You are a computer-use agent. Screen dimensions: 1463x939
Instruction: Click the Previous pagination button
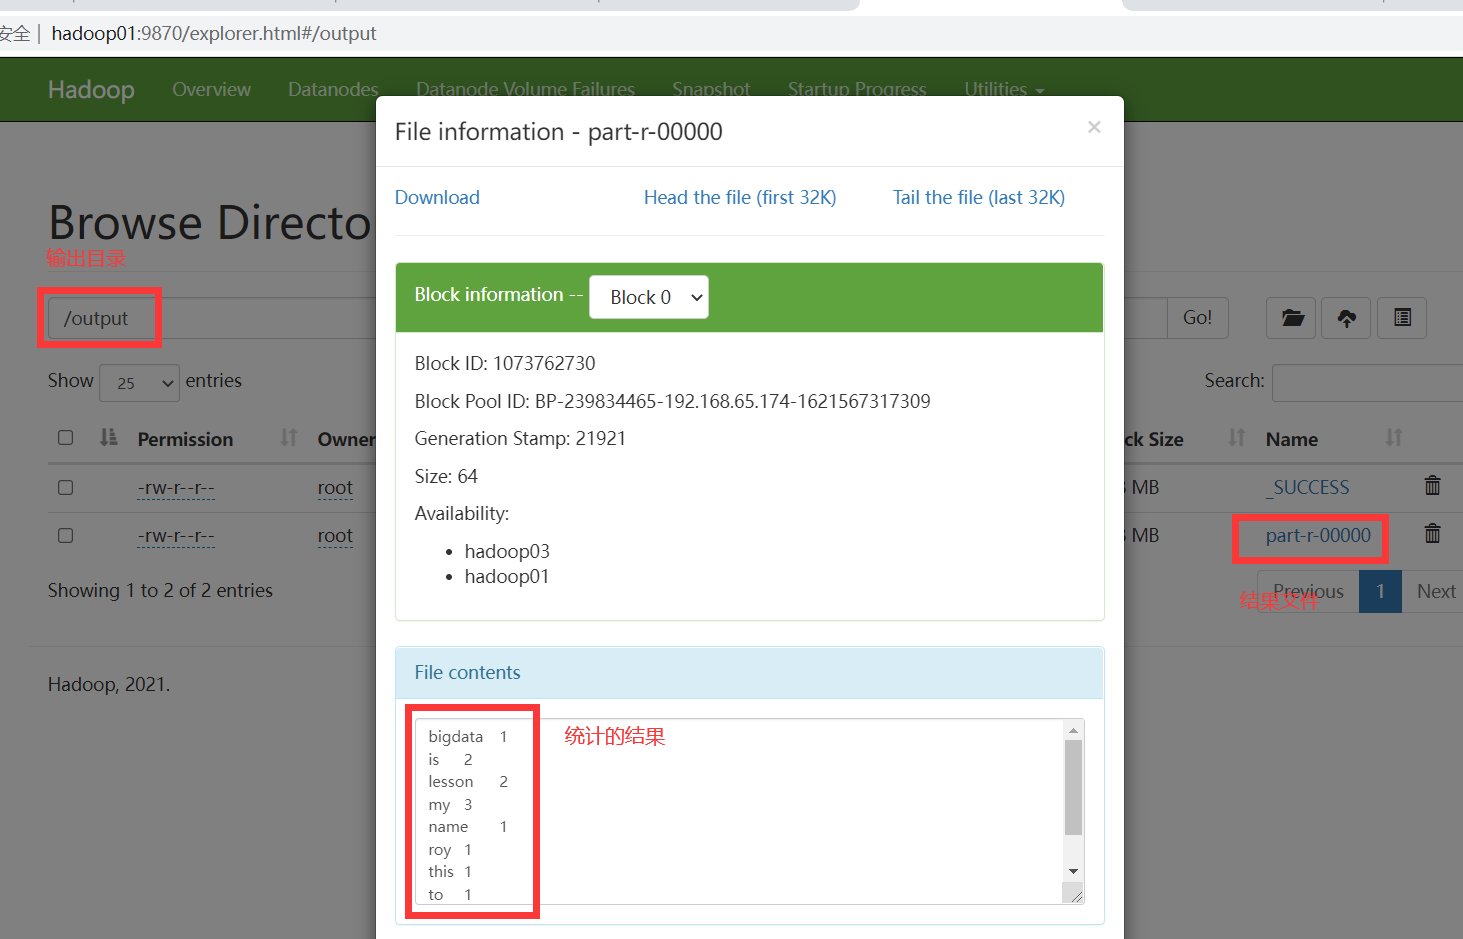pos(1308,591)
